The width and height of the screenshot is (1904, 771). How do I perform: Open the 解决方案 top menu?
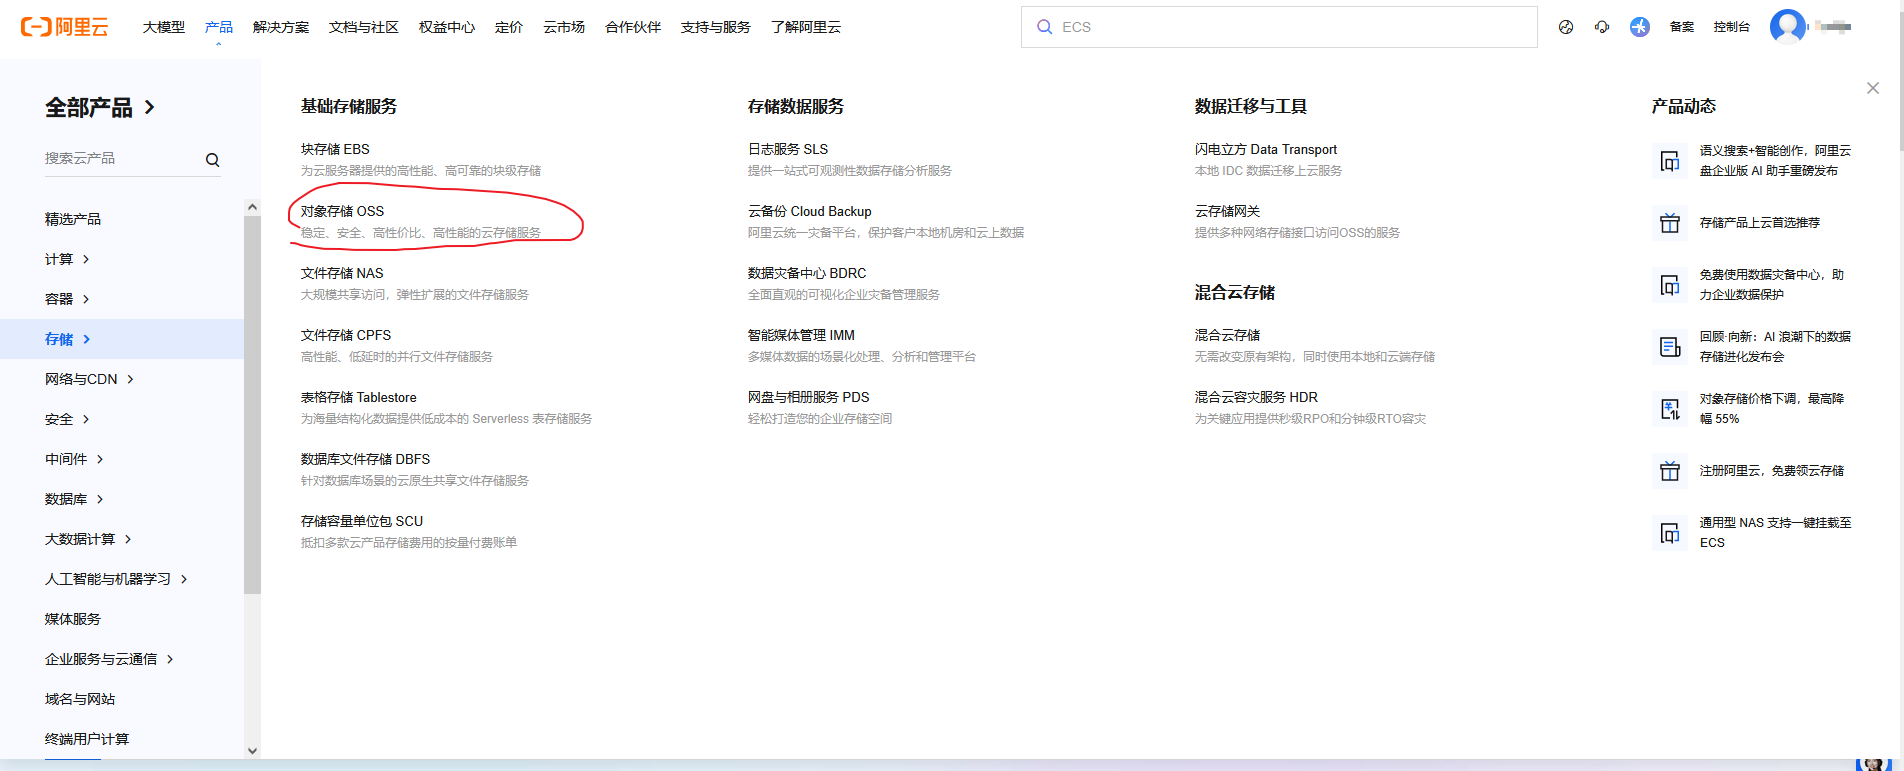click(x=281, y=27)
